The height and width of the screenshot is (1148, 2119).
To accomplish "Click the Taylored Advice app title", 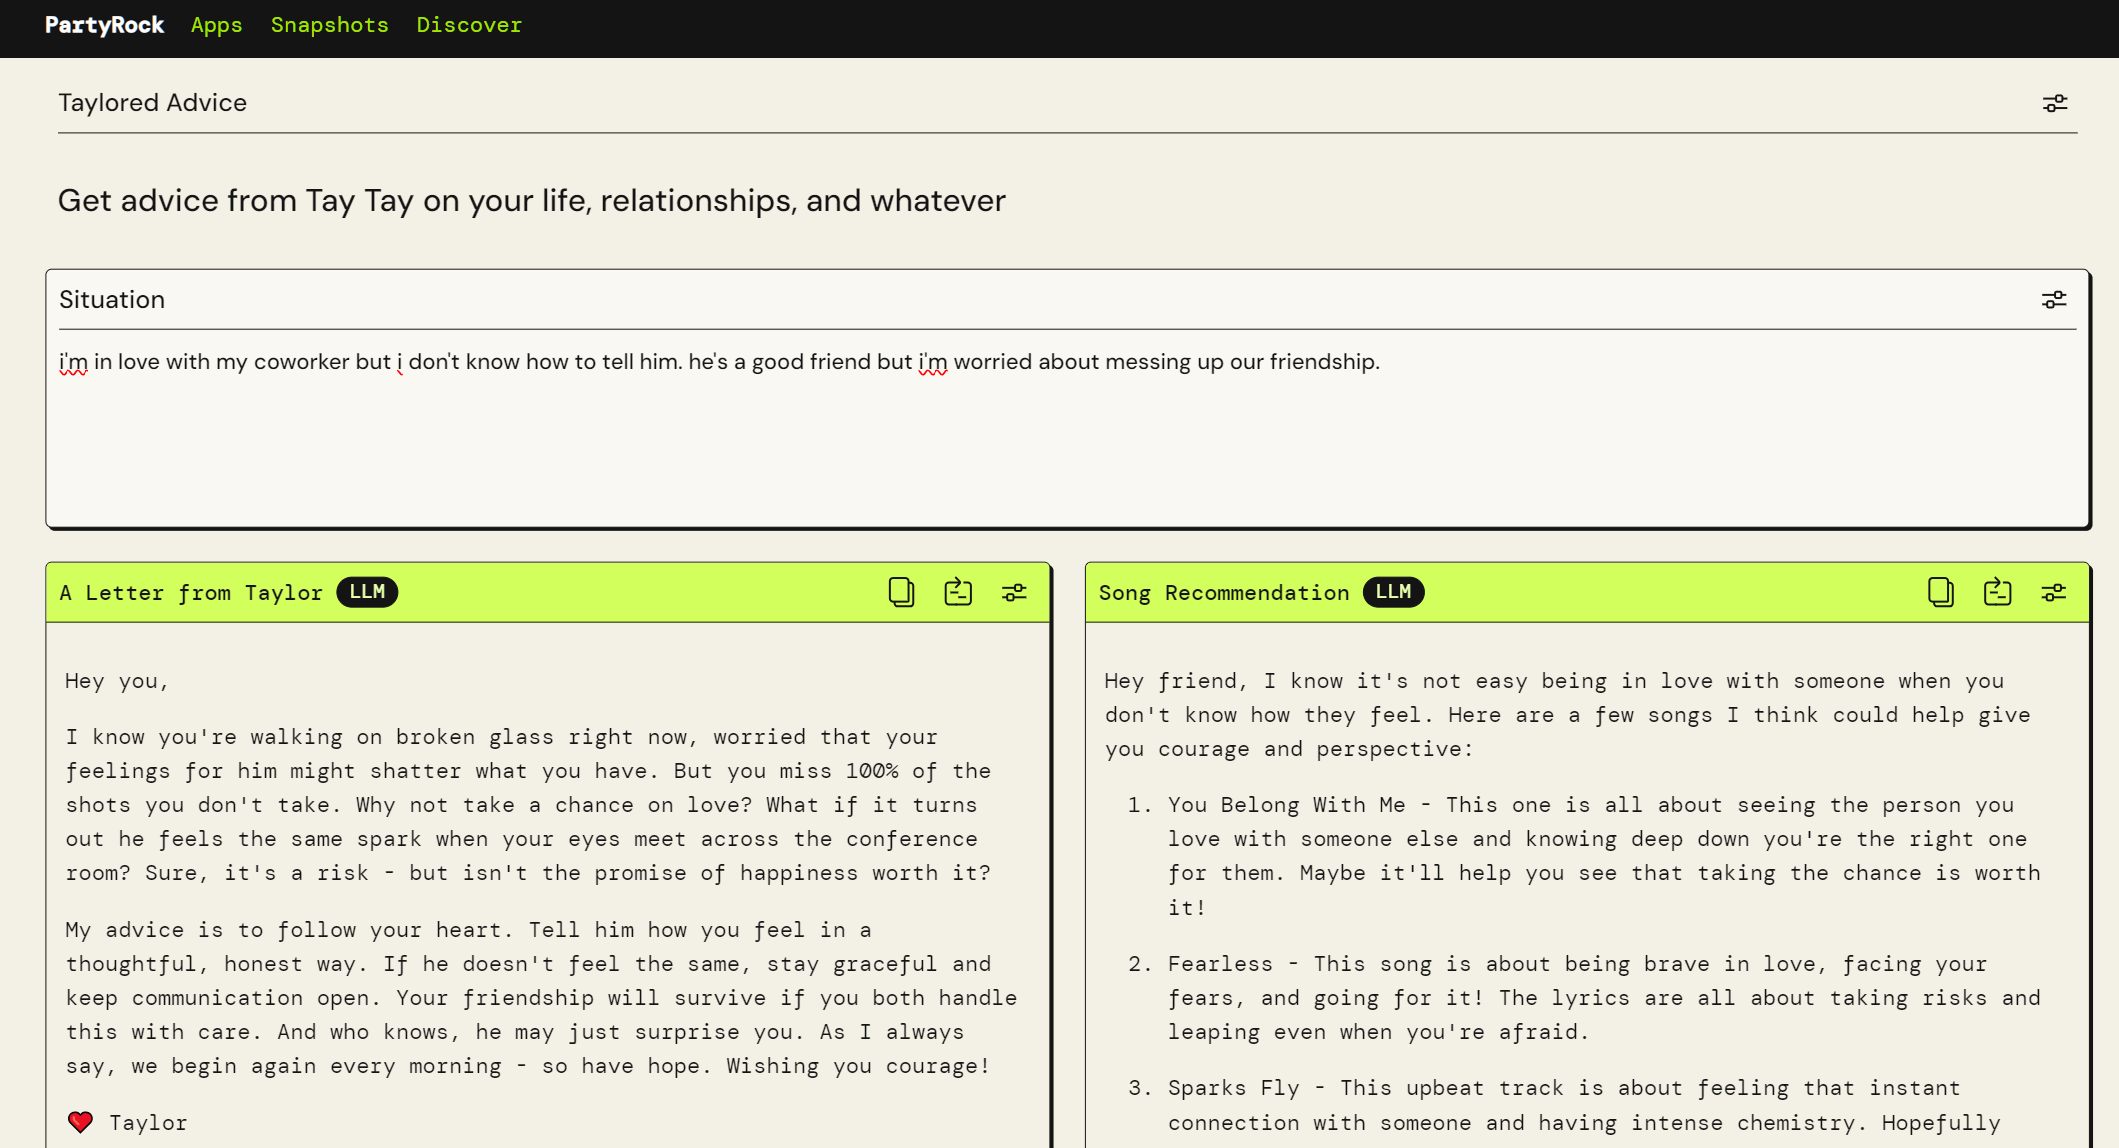I will 152,103.
